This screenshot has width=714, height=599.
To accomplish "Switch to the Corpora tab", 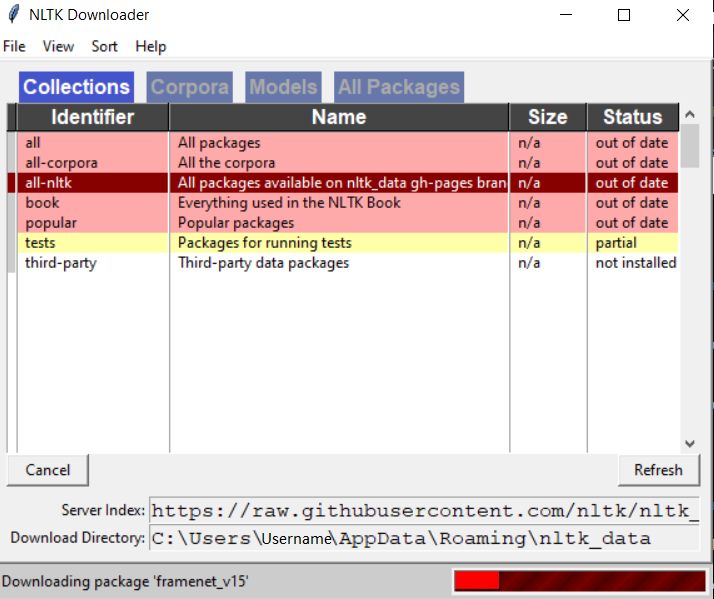I will tap(189, 87).
